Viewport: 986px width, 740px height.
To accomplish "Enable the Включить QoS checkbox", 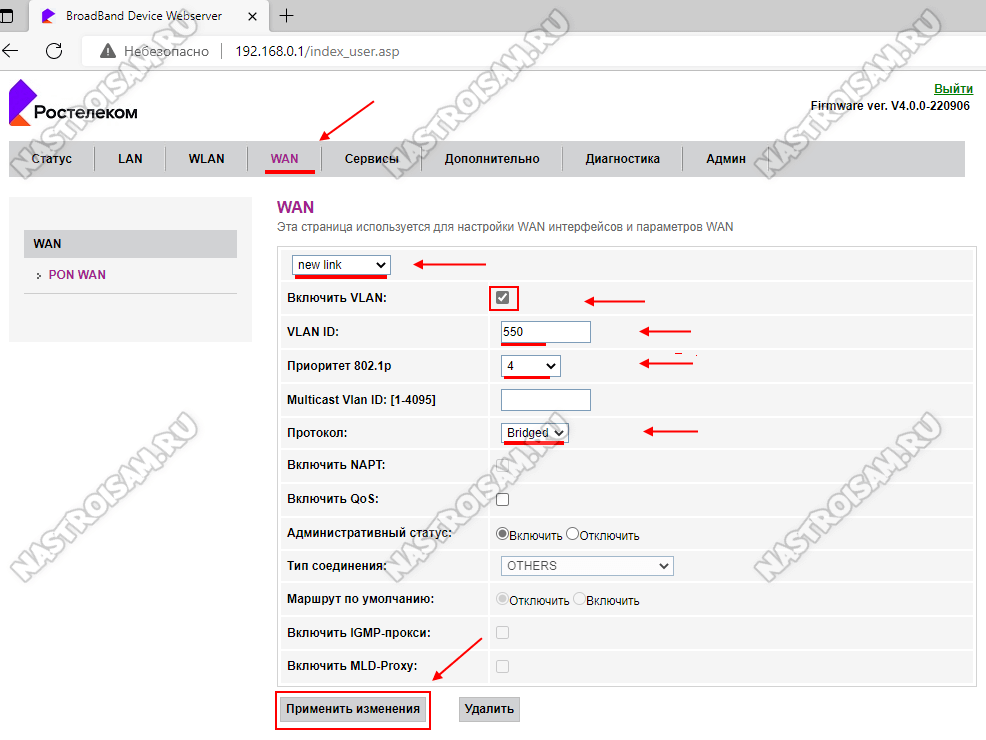I will [503, 499].
